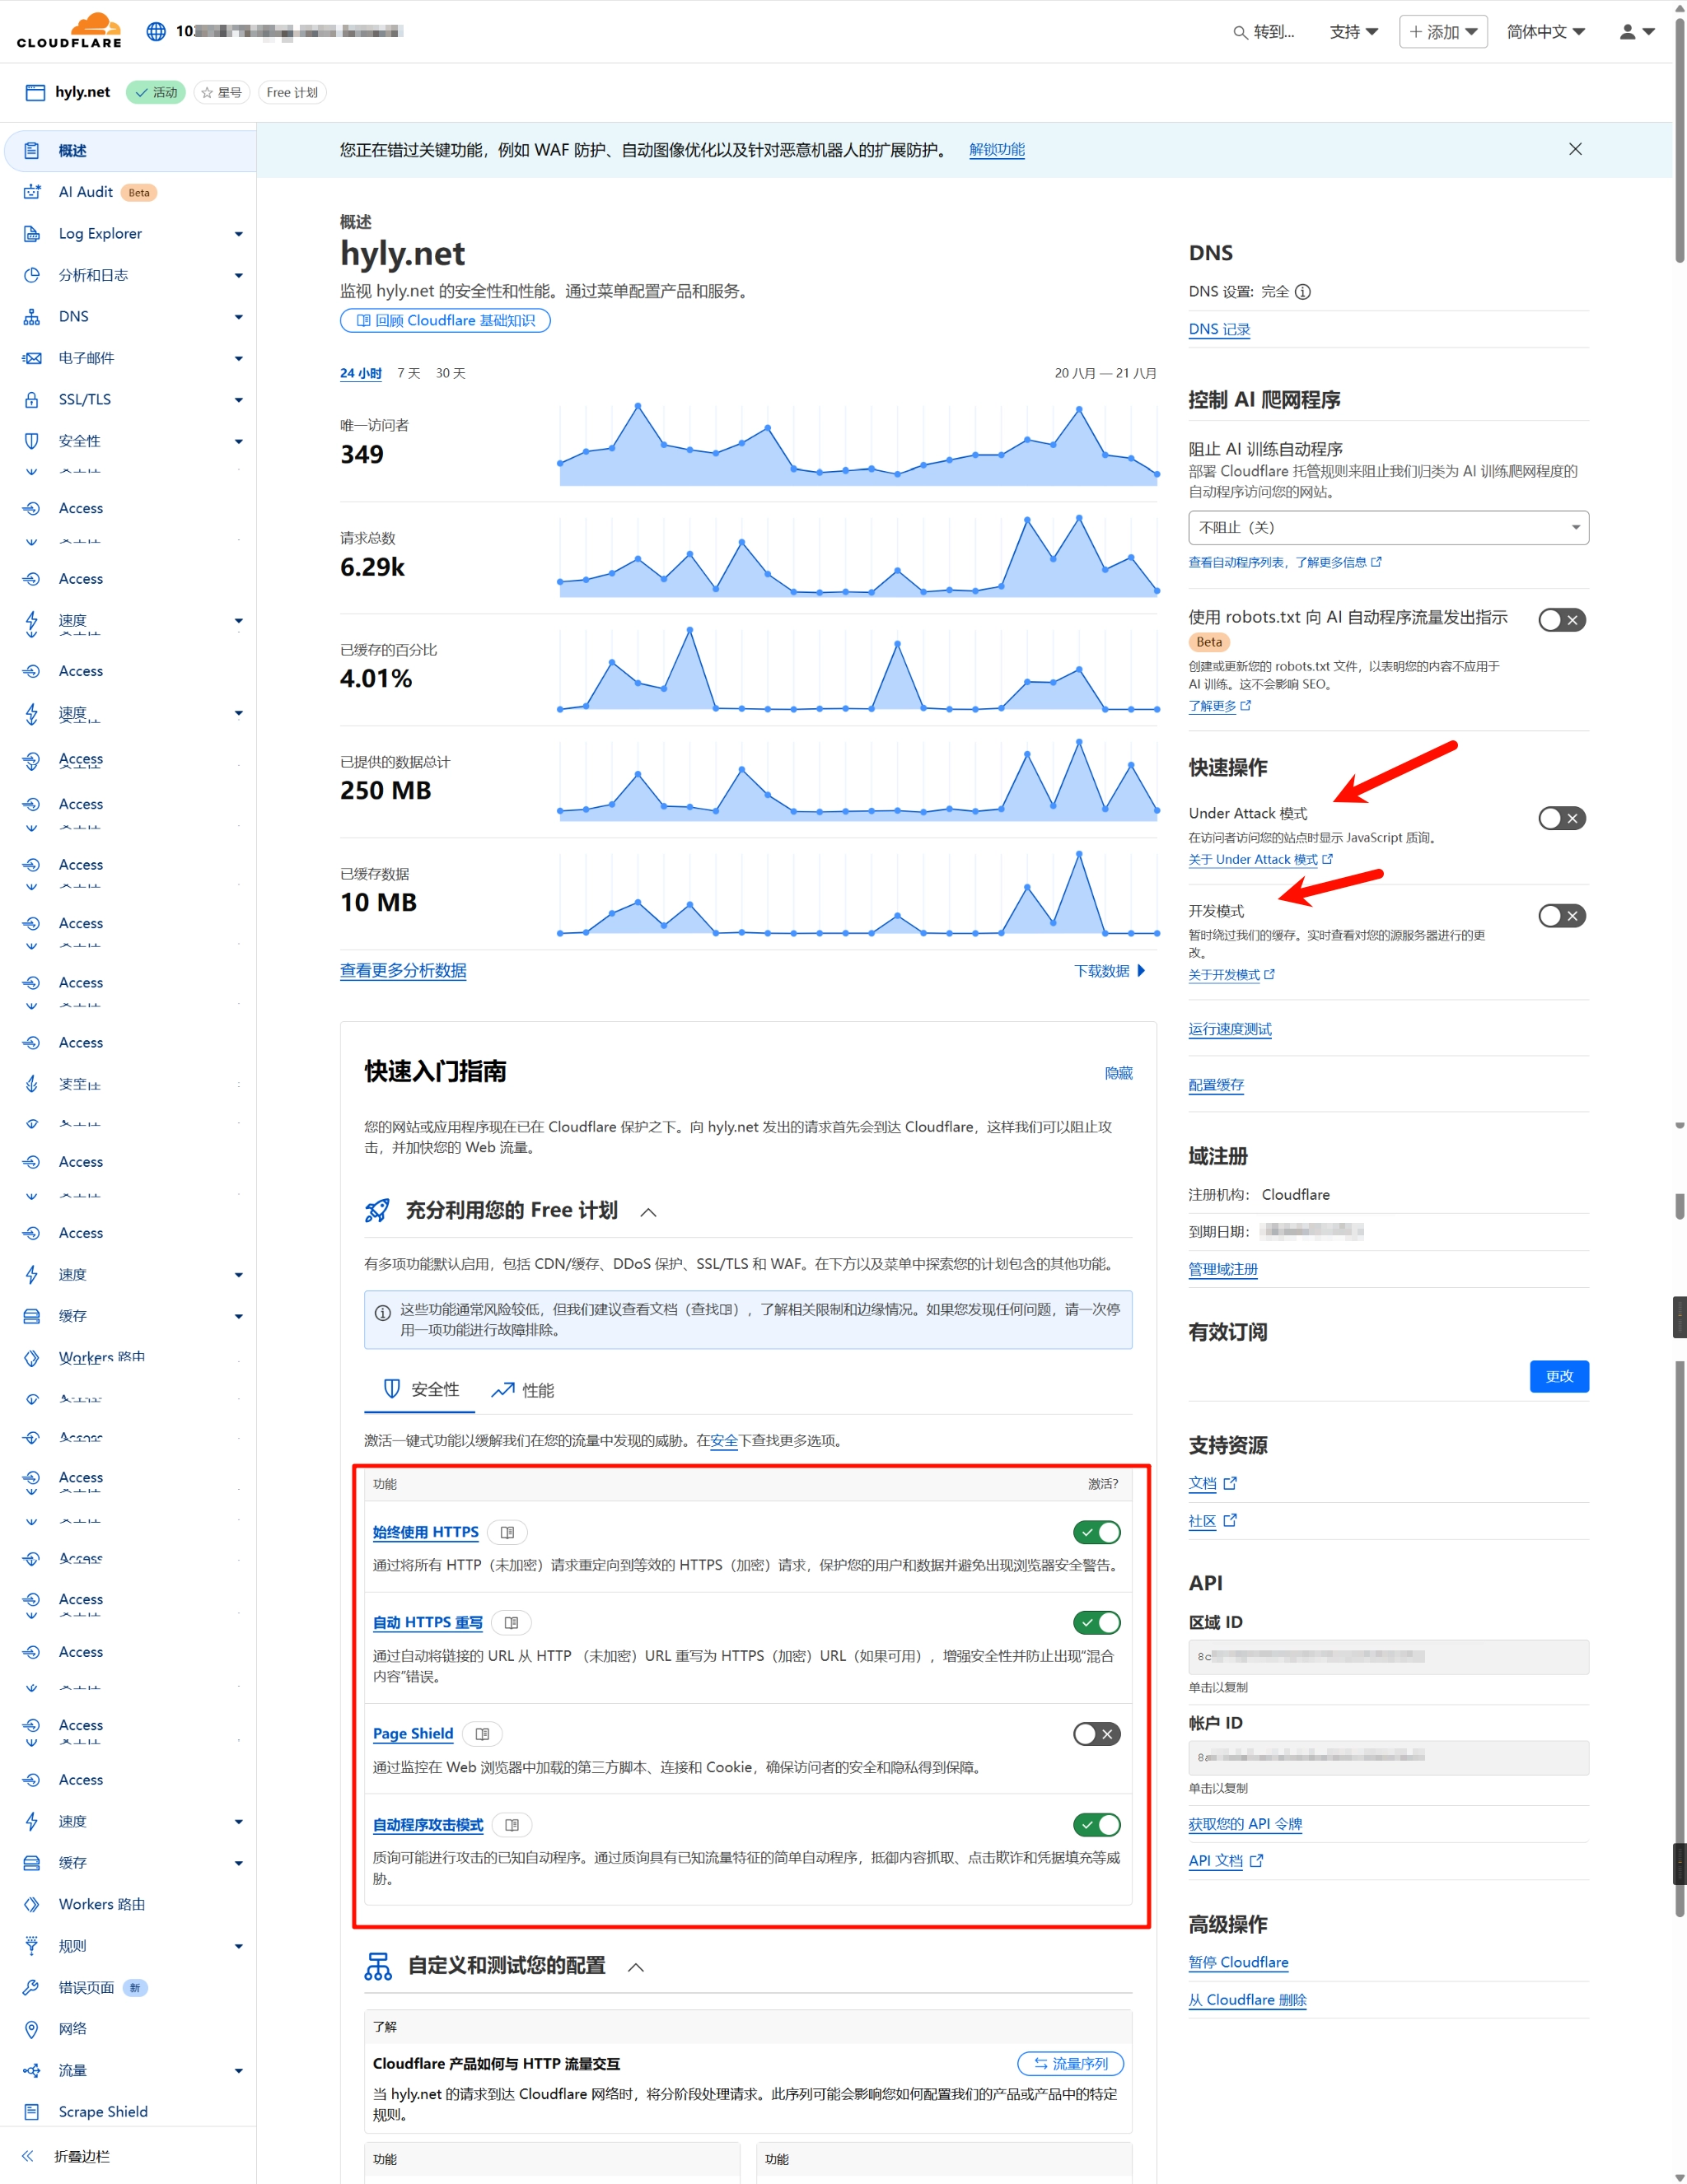Toggle the robots.txt AI bot instruction switch
This screenshot has height=2184, width=1687.
click(1562, 620)
